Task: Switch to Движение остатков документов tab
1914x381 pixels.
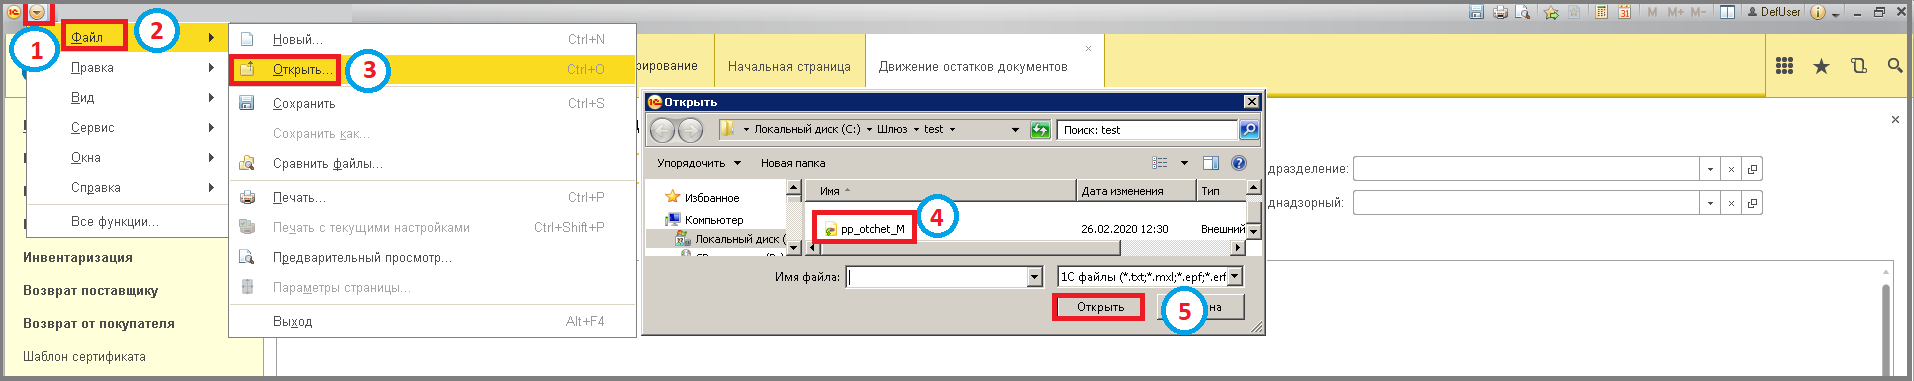Action: coord(973,67)
